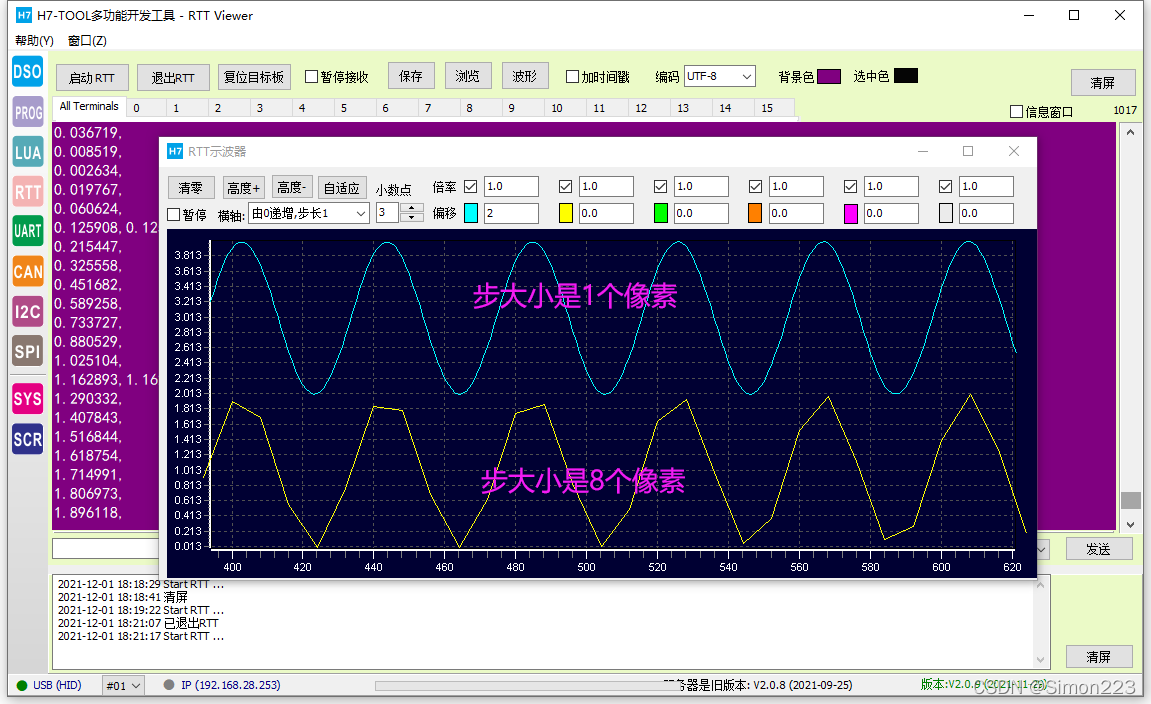Select the RTT module icon
This screenshot has width=1151, height=704.
coord(28,192)
